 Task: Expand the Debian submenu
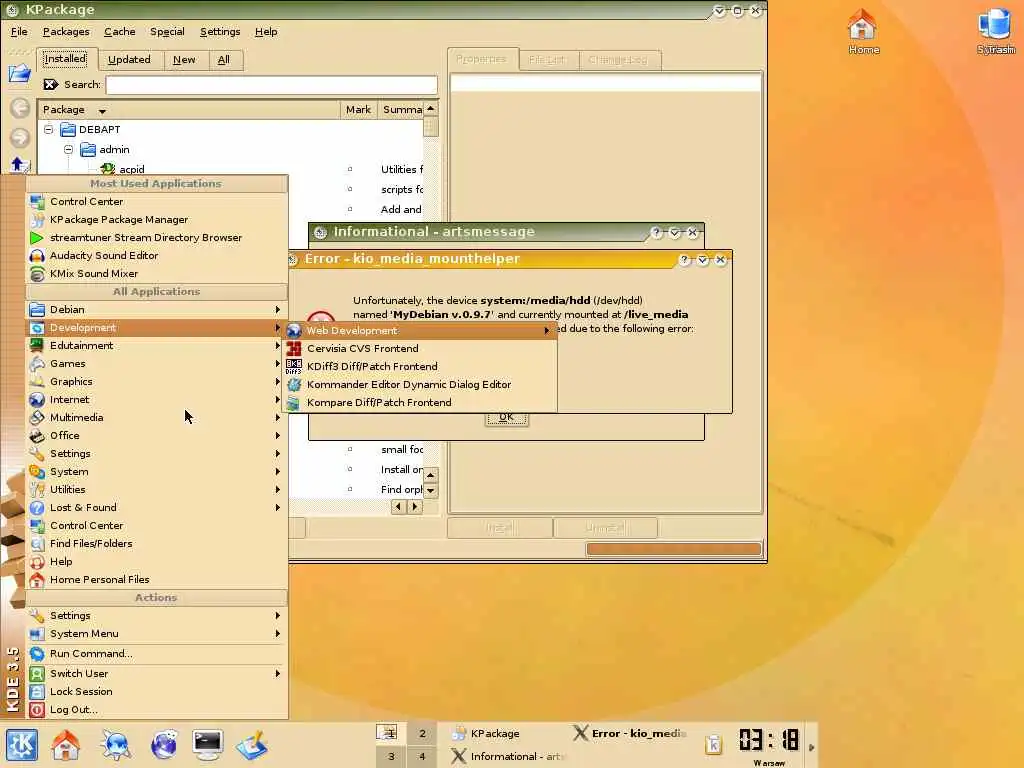157,310
